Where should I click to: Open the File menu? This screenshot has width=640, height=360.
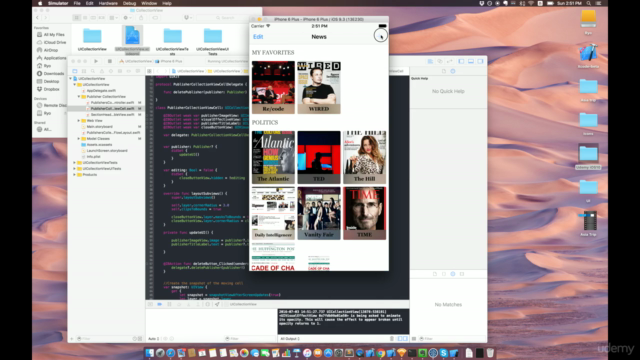click(77, 3)
